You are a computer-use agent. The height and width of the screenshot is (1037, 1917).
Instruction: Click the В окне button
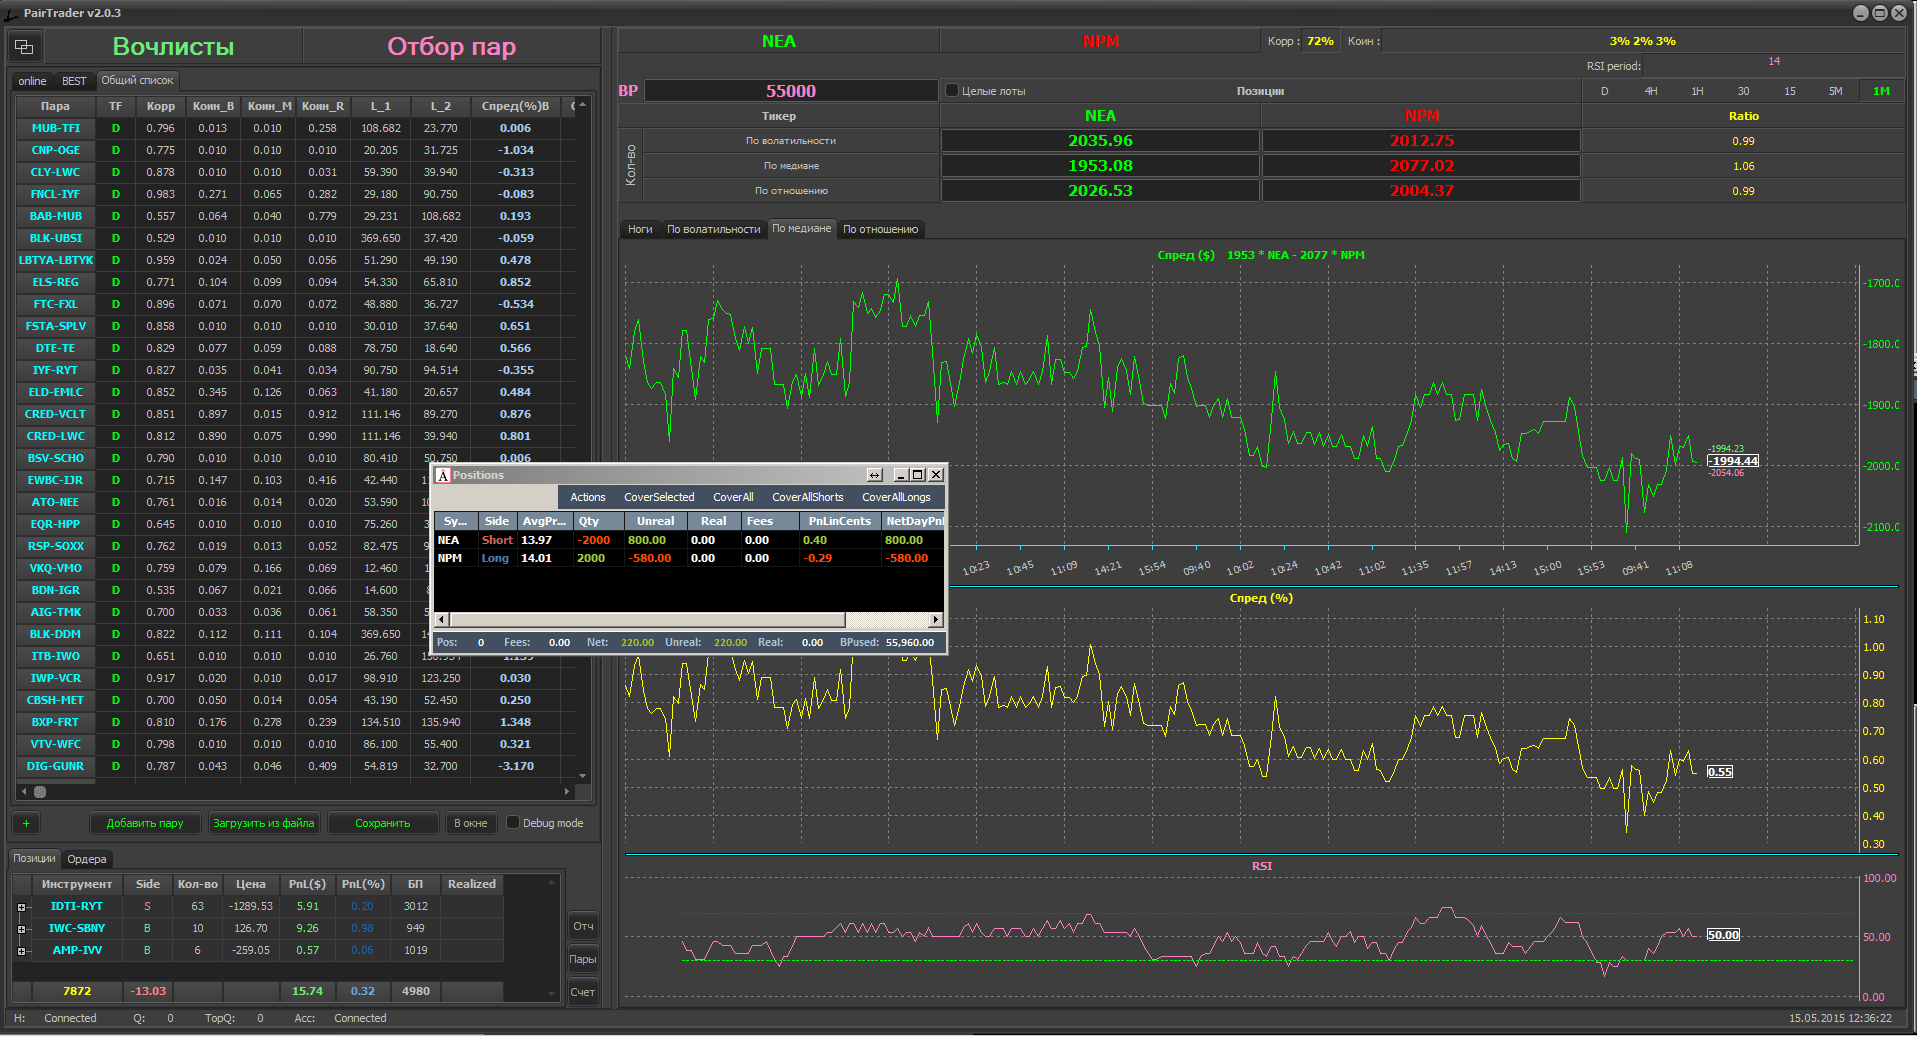point(470,823)
